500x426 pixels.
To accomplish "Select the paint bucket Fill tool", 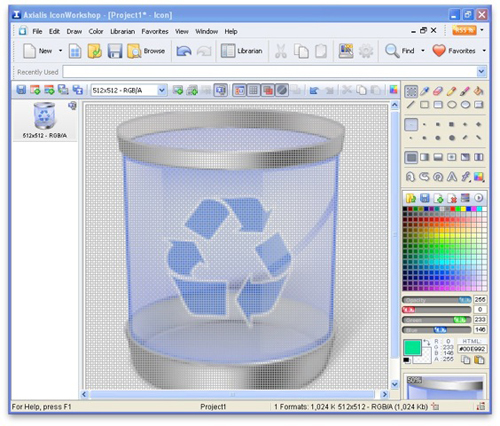I will 479,91.
